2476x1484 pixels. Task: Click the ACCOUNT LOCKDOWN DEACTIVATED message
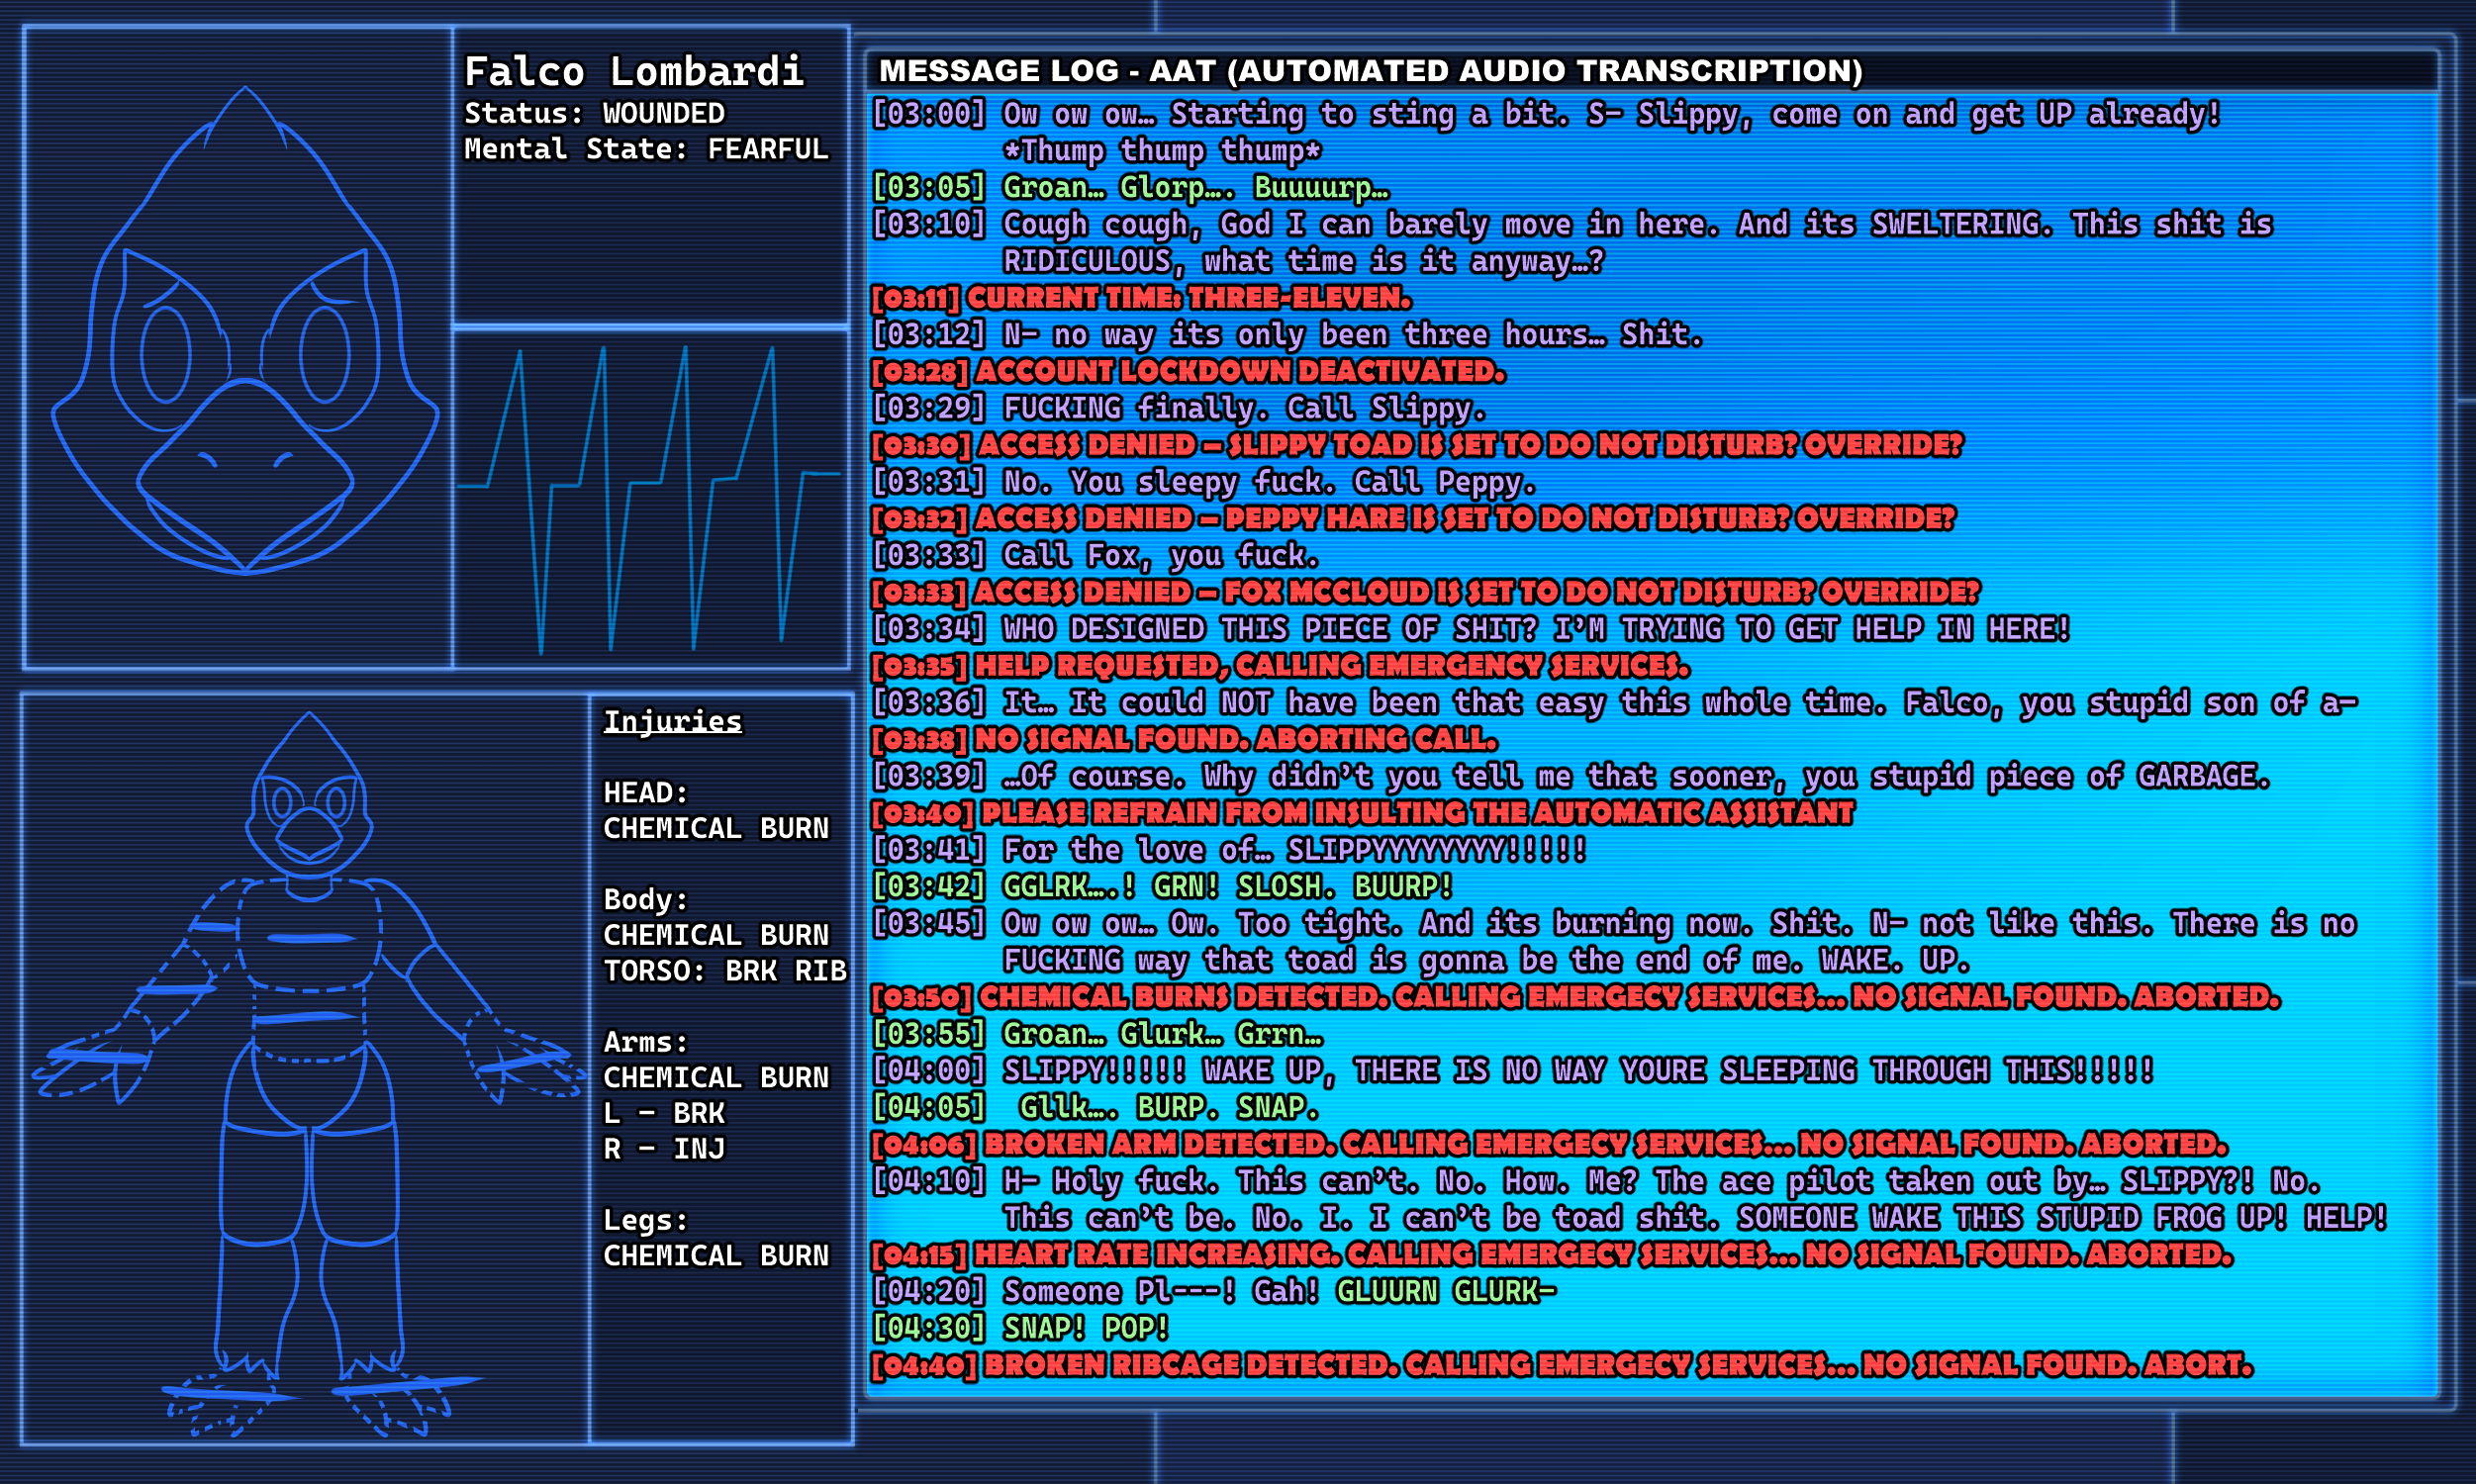[1238, 372]
